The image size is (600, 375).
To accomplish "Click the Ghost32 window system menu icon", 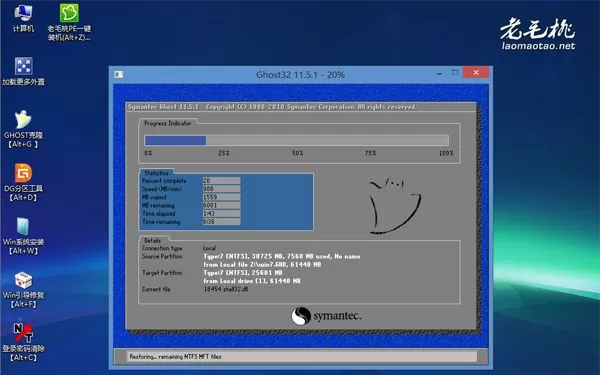I will pyautogui.click(x=119, y=74).
